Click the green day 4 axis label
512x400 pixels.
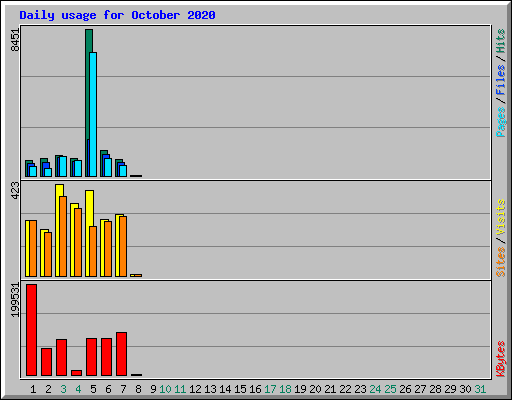click(78, 389)
